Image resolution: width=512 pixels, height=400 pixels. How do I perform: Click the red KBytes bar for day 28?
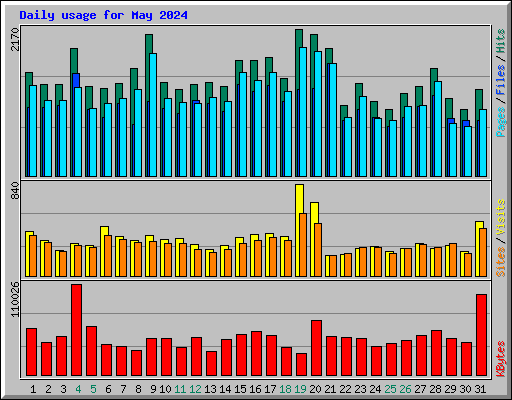tap(436, 353)
